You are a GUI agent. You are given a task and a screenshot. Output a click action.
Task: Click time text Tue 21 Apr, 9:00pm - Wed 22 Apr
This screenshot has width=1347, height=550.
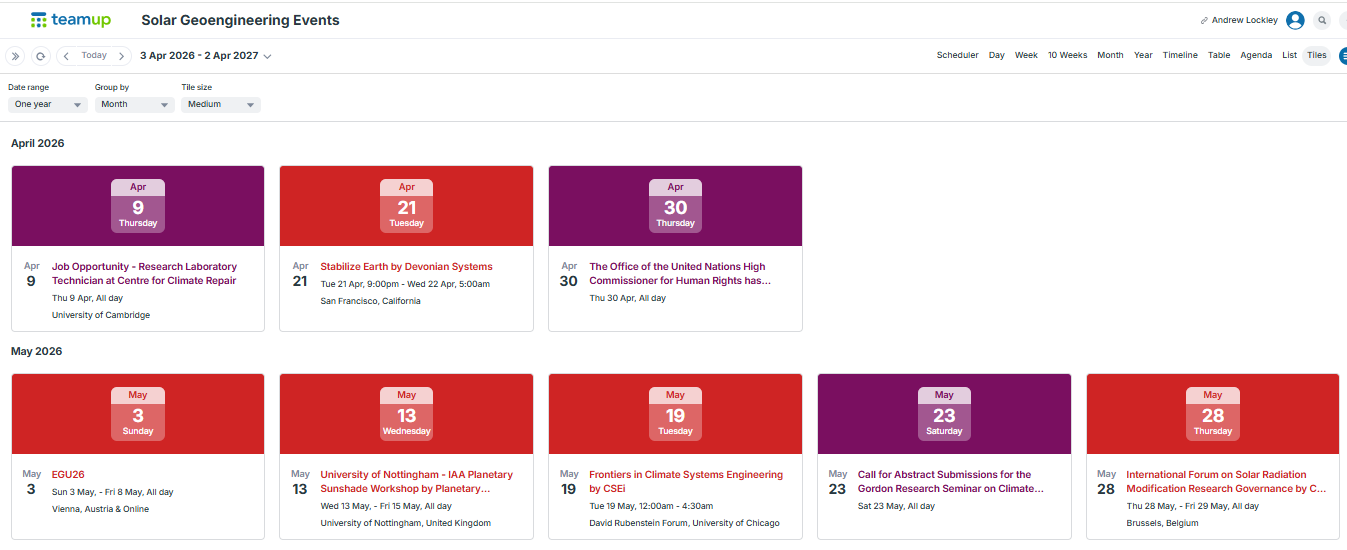[405, 284]
